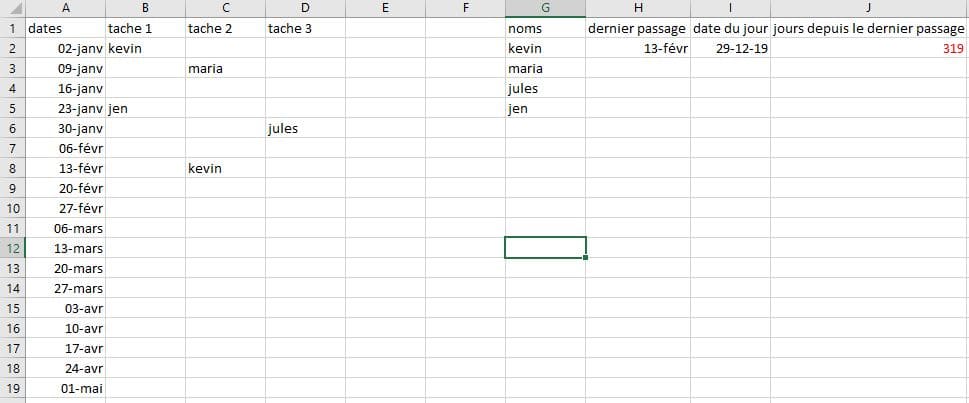Viewport: 969px width, 403px height.
Task: Click the fill handle of the selected cell
Action: [x=586, y=258]
